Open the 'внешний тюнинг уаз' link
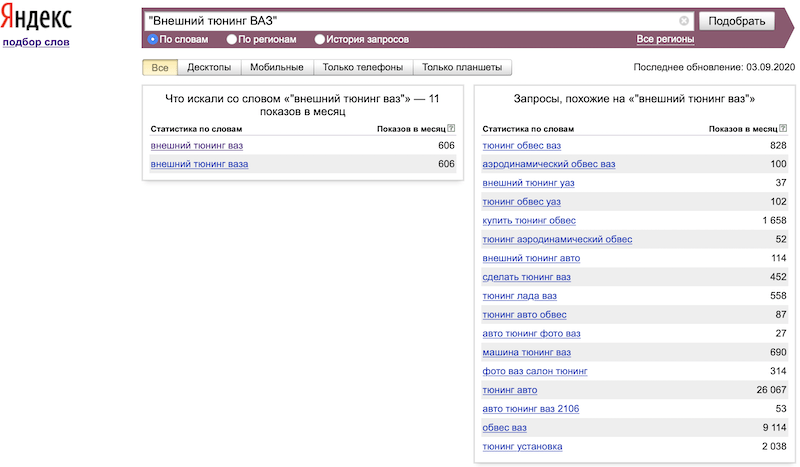This screenshot has width=800, height=467. pos(529,183)
